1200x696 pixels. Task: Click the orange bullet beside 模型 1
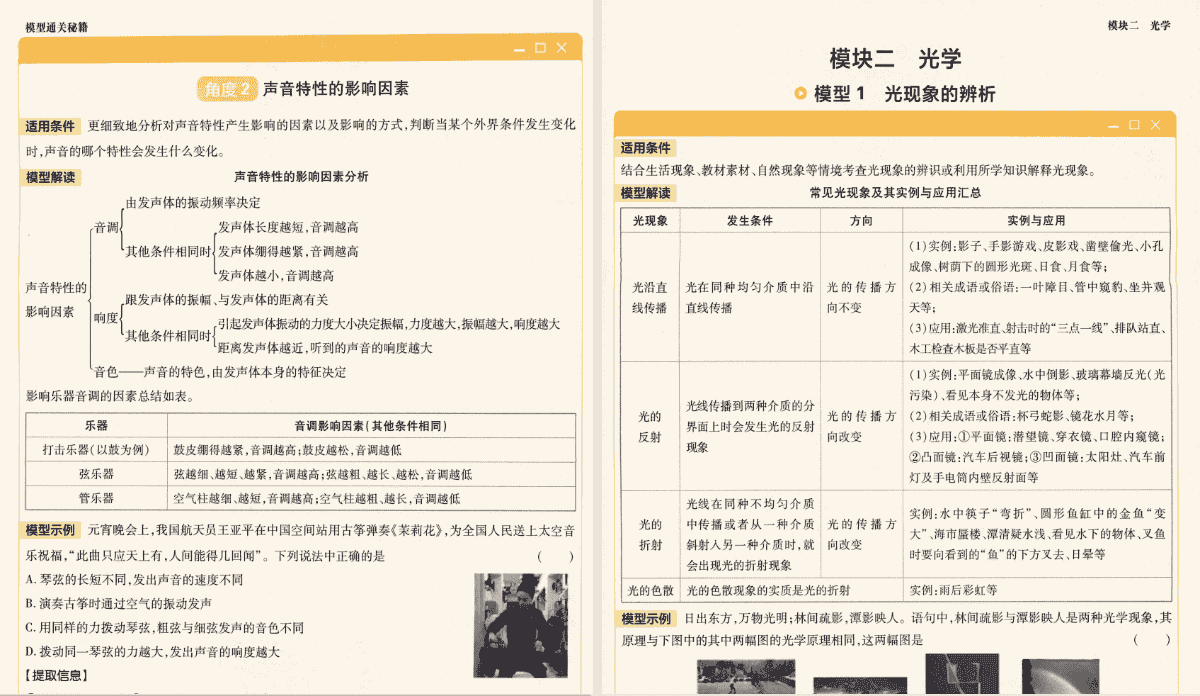pyautogui.click(x=800, y=94)
